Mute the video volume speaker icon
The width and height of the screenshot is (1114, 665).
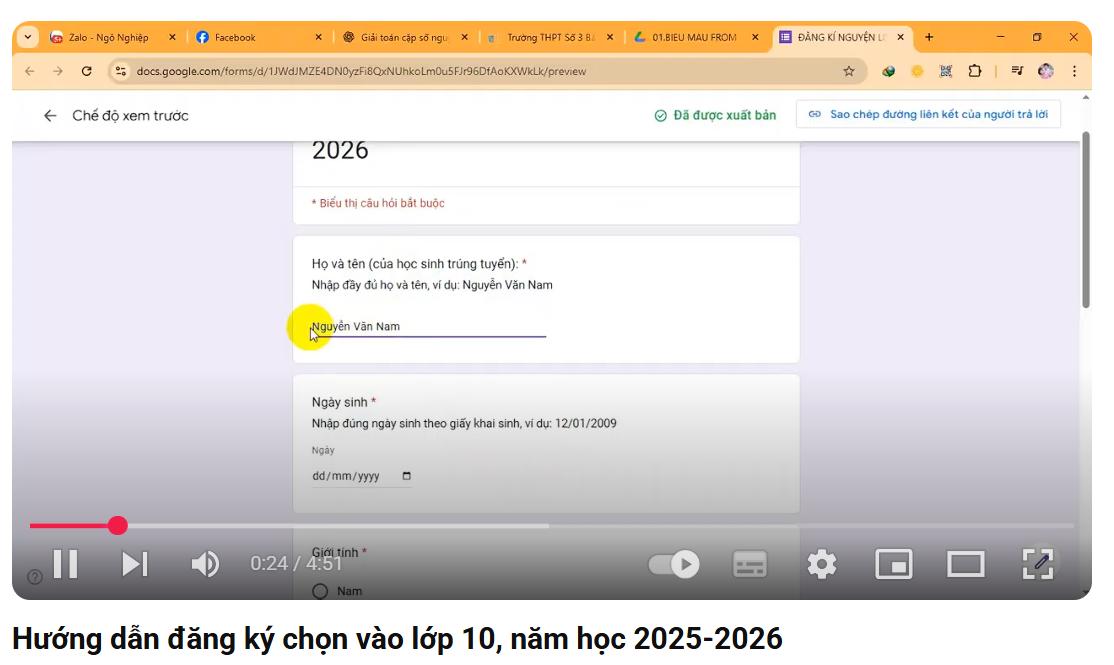(205, 564)
